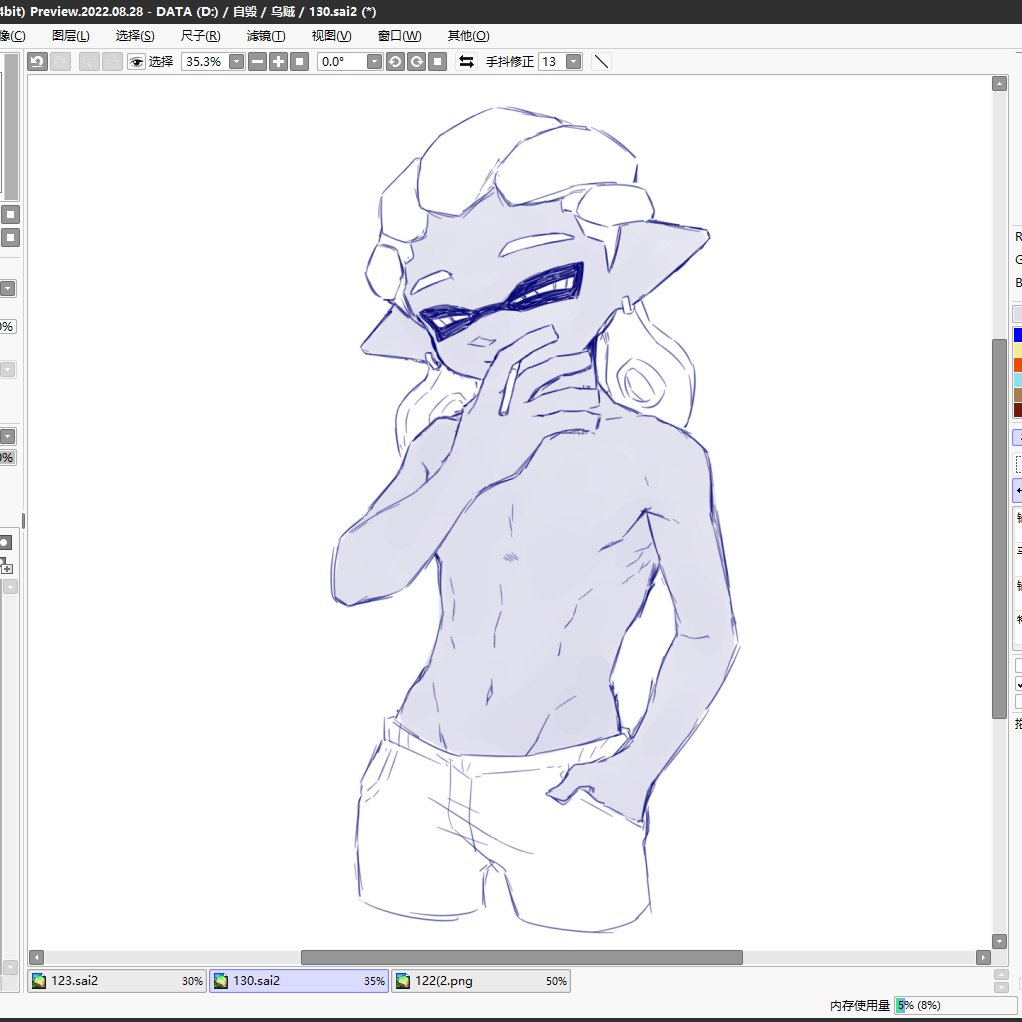Click the layer mask circle icon
The height and width of the screenshot is (1022, 1022).
click(x=5, y=542)
